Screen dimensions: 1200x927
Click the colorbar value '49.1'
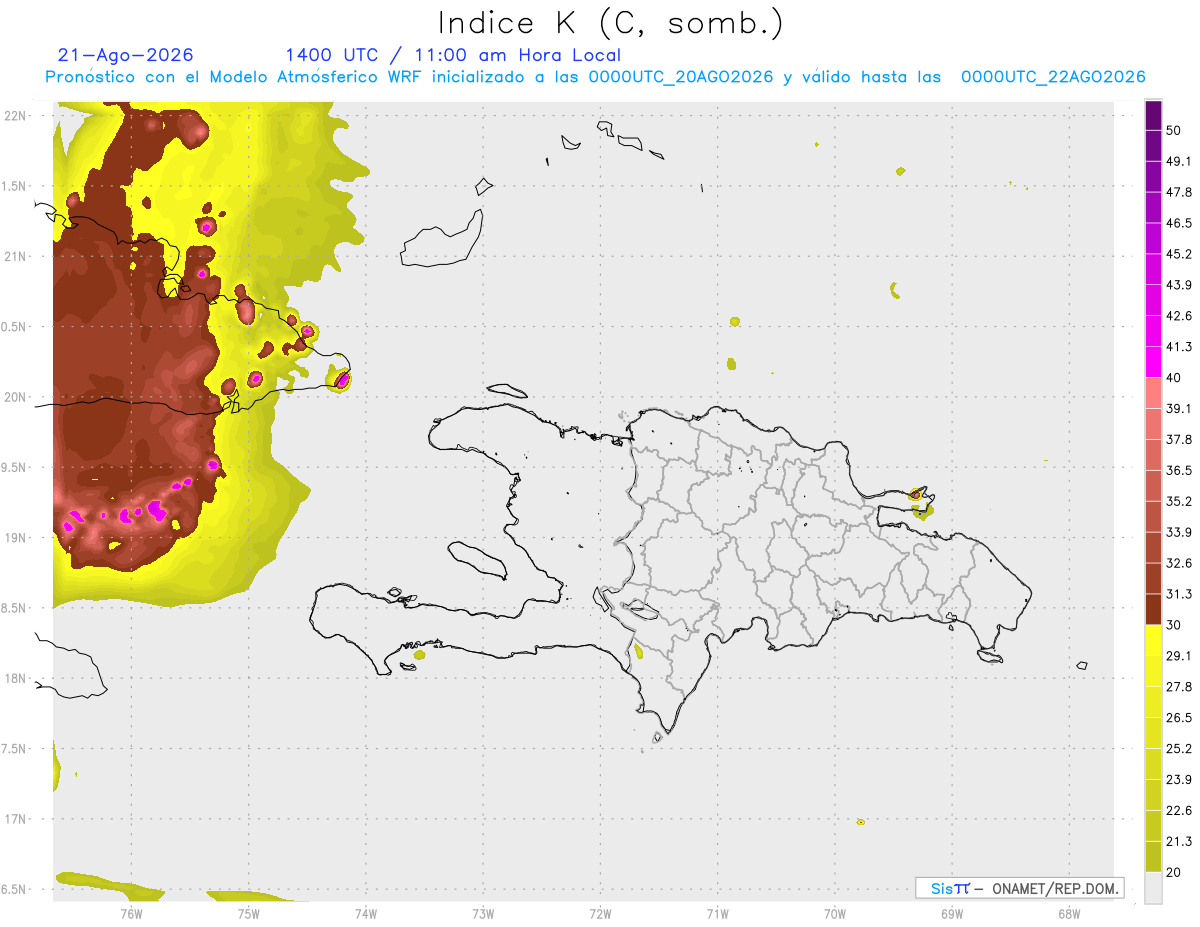(x=1179, y=161)
